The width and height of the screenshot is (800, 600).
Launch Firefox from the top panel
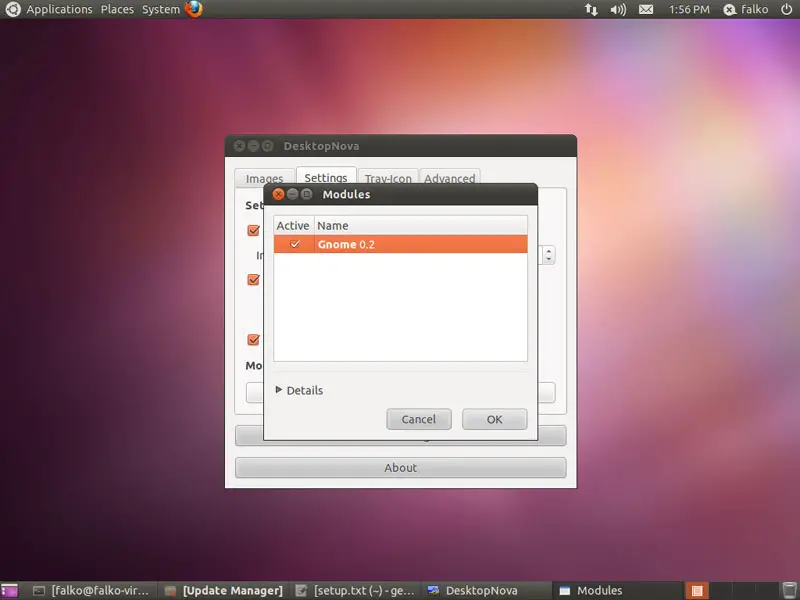193,9
